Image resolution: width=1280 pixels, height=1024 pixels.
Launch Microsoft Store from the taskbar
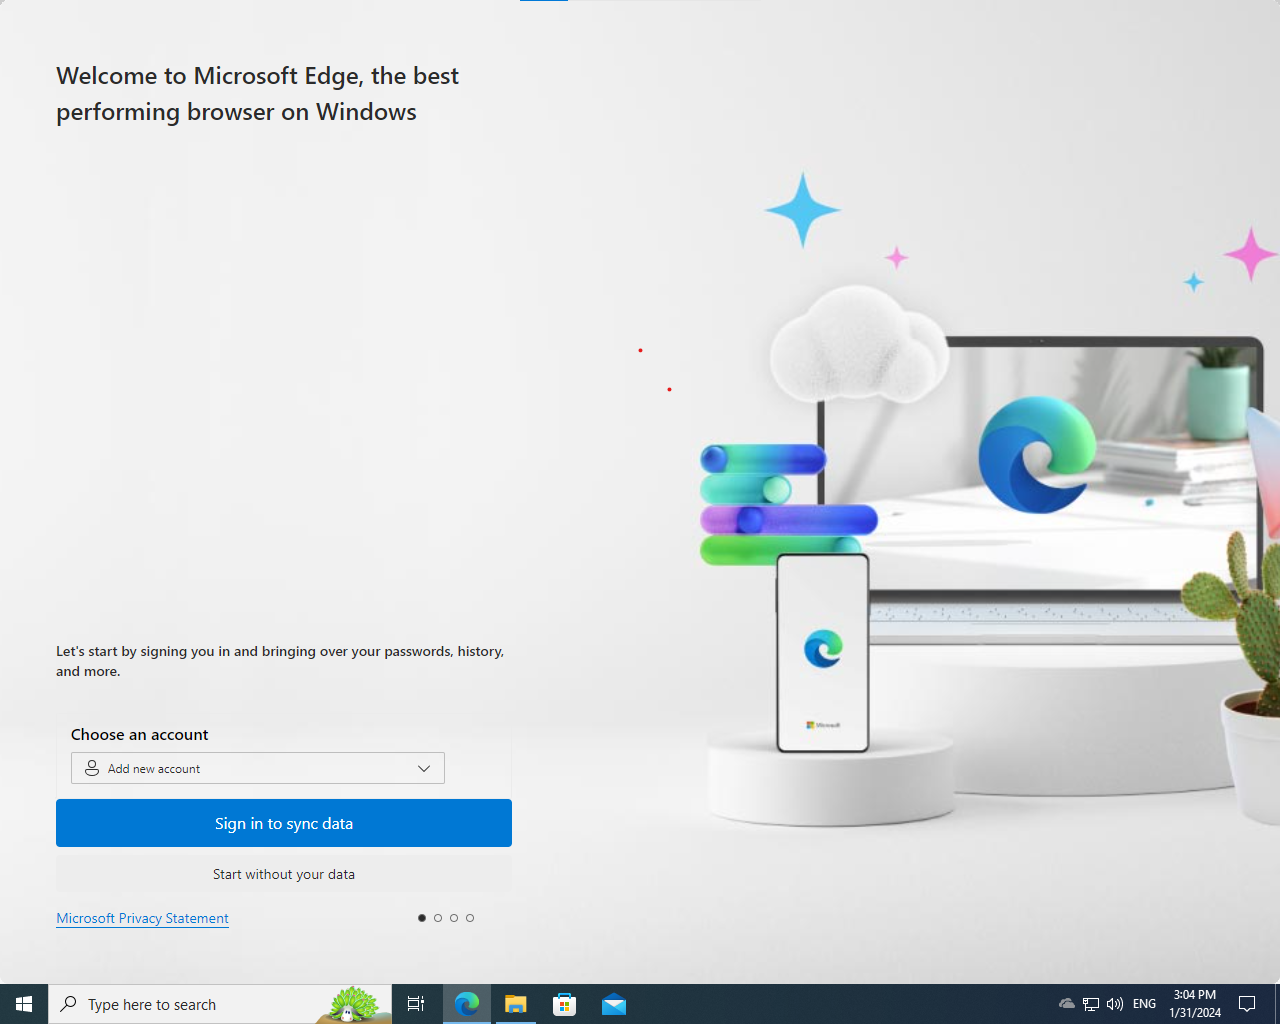(x=565, y=1004)
